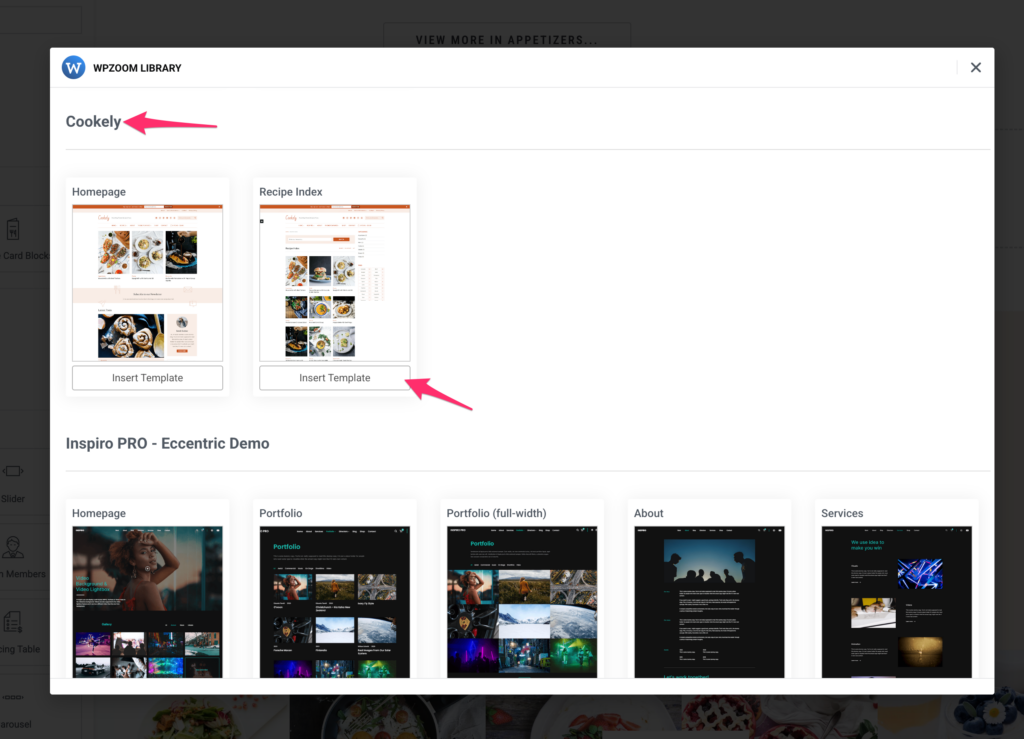Image resolution: width=1024 pixels, height=739 pixels.
Task: Select the Pricing Table widget icon in background panel
Action: [13, 622]
